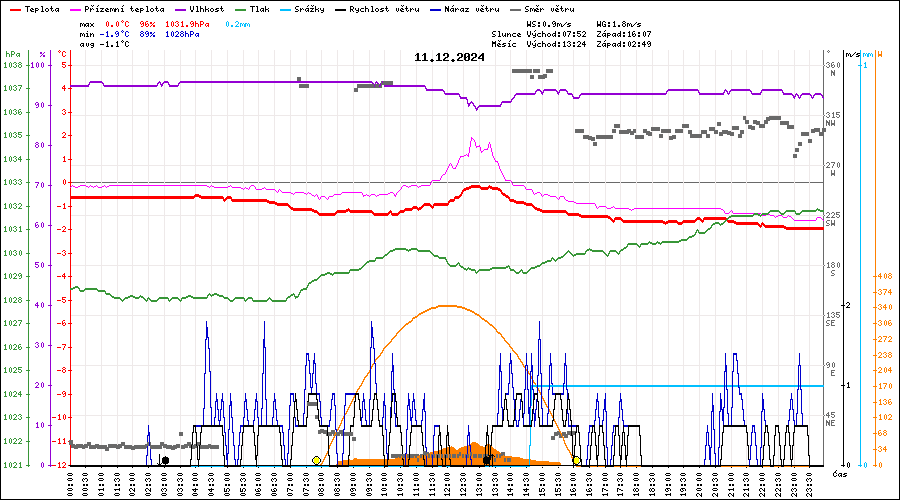Viewport: 900px width, 500px height.
Task: Click the max temperature value 0.0°C
Action: [x=117, y=23]
